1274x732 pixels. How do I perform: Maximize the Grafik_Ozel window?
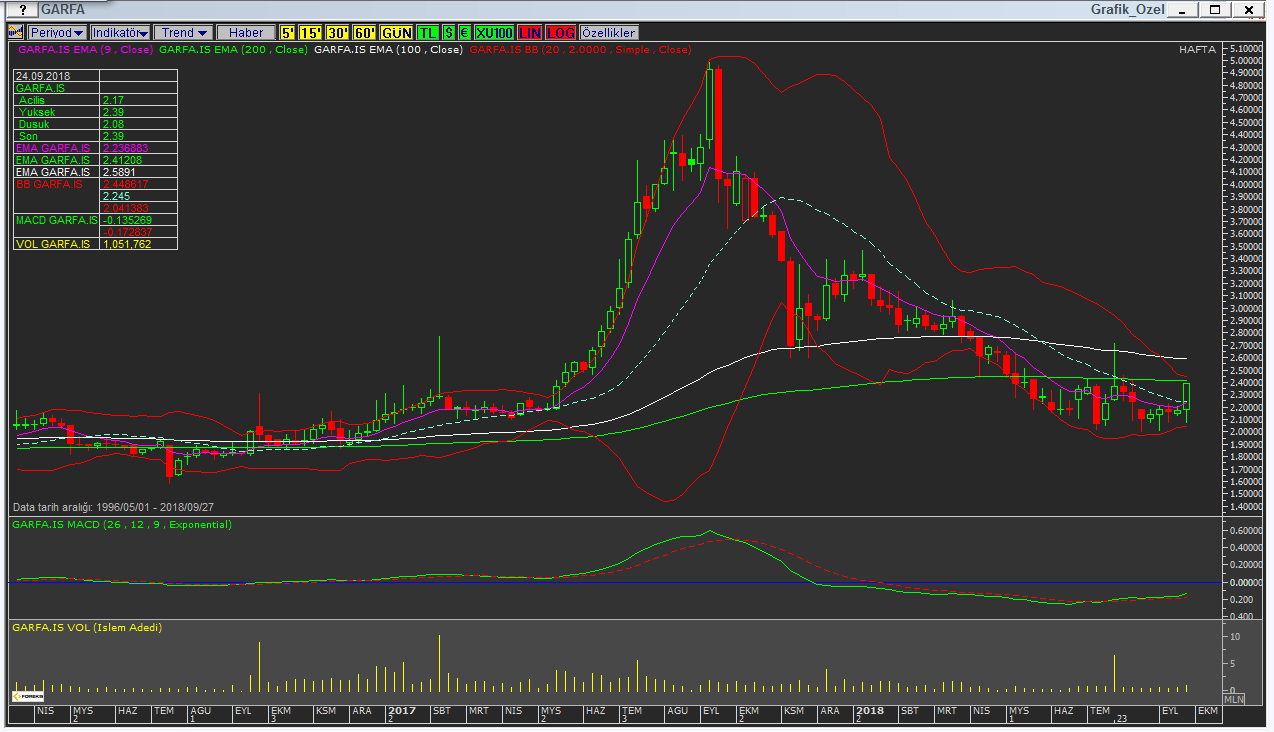coord(1215,10)
